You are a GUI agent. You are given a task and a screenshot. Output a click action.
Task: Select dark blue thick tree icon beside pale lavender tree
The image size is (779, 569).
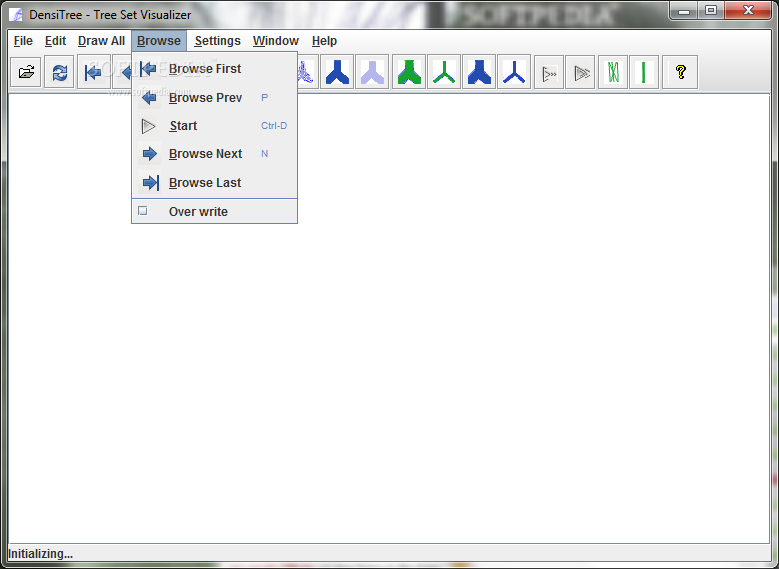pyautogui.click(x=337, y=73)
